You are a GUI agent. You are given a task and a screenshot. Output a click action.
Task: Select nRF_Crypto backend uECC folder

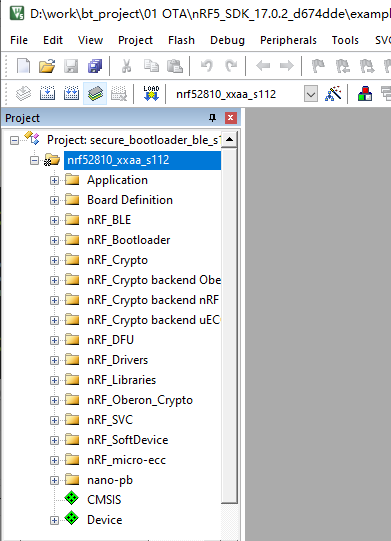[x=154, y=320]
